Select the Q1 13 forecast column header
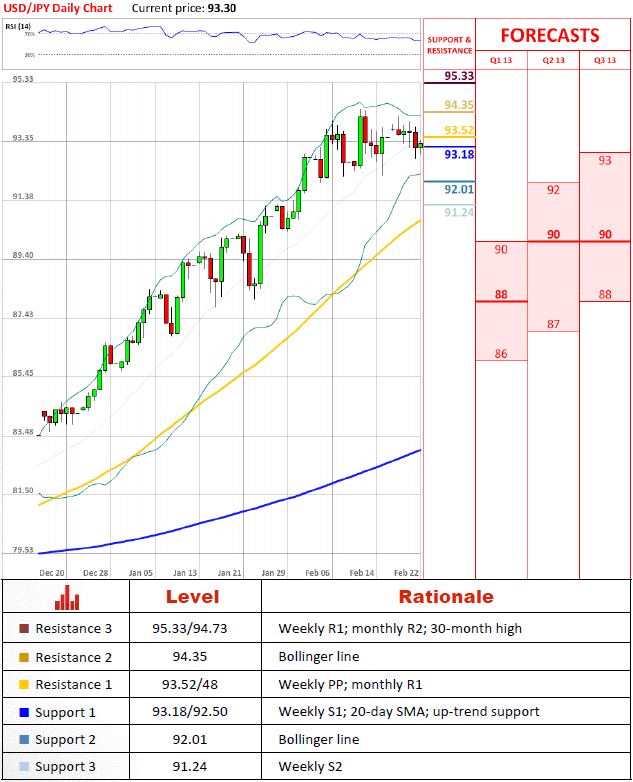The image size is (633, 782). click(x=501, y=60)
